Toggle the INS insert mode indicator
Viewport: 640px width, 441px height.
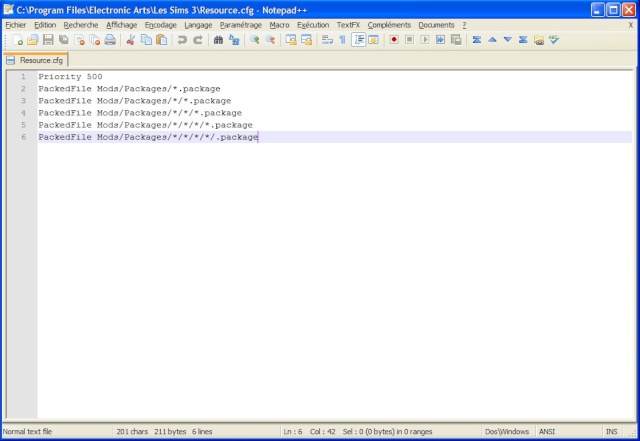[611, 432]
